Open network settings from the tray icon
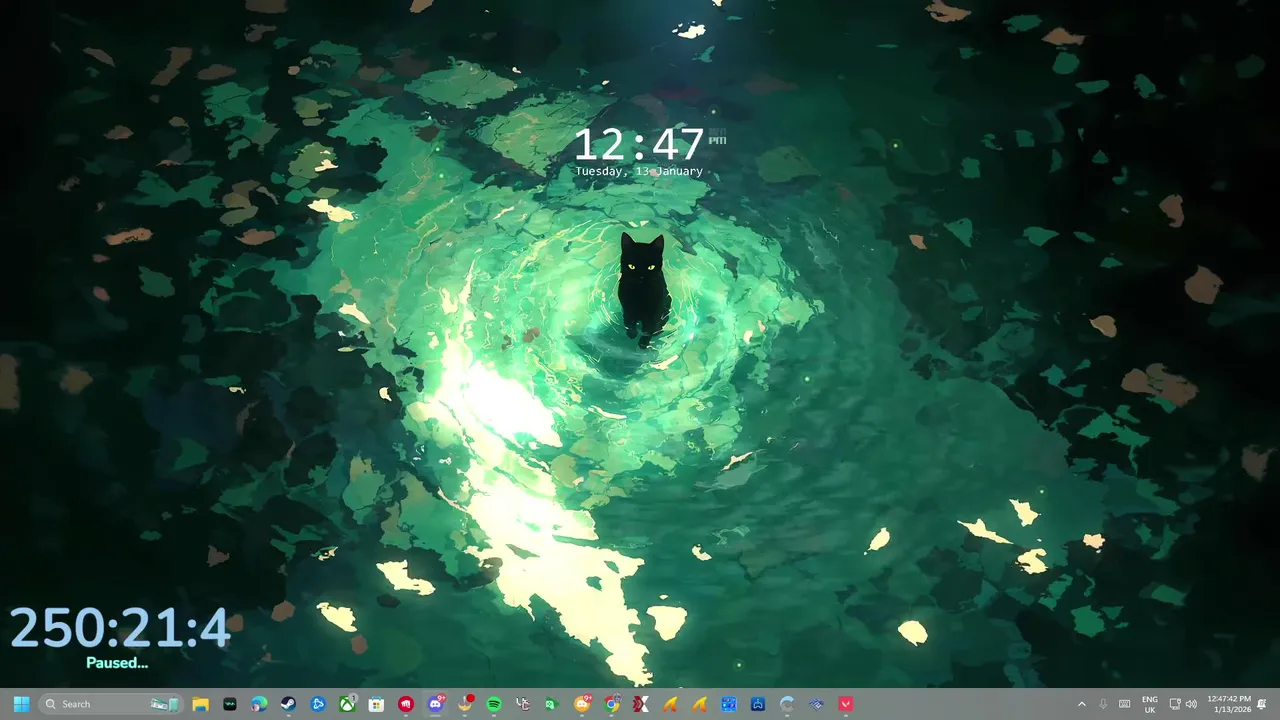Viewport: 1280px width, 720px height. (x=1175, y=704)
